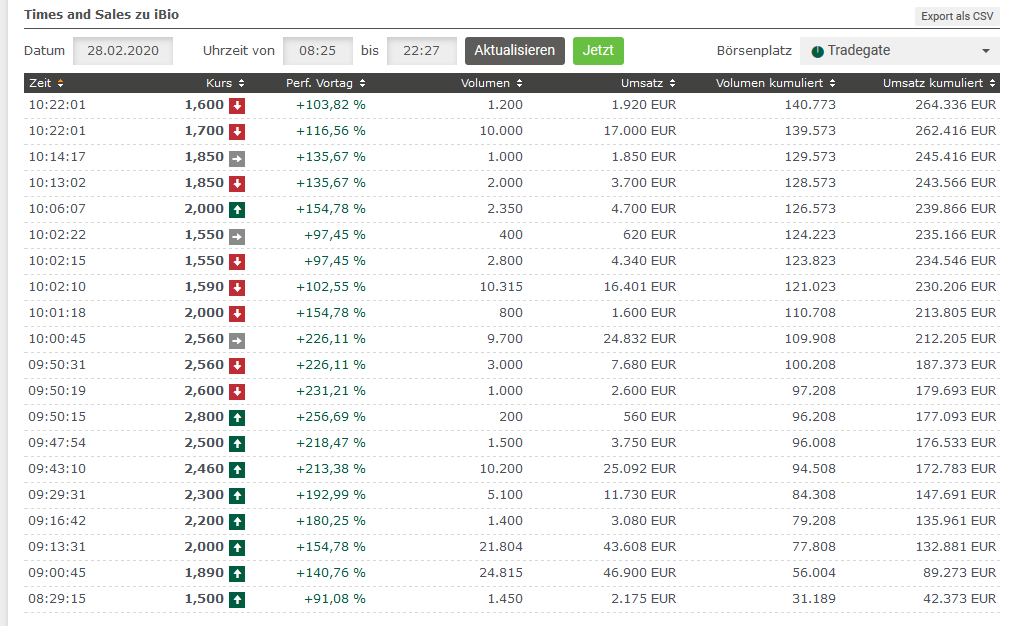
Task: Sort by Volumen column header
Action: tap(491, 83)
